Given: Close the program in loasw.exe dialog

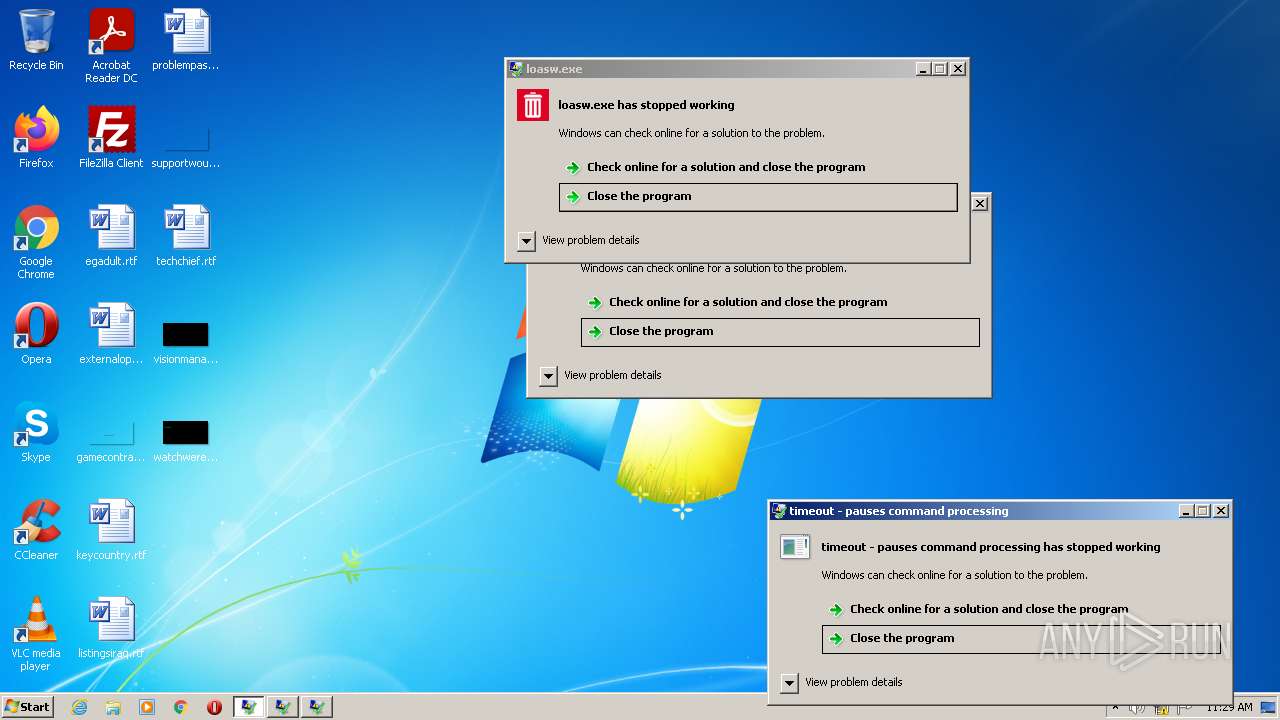Looking at the screenshot, I should (x=758, y=197).
